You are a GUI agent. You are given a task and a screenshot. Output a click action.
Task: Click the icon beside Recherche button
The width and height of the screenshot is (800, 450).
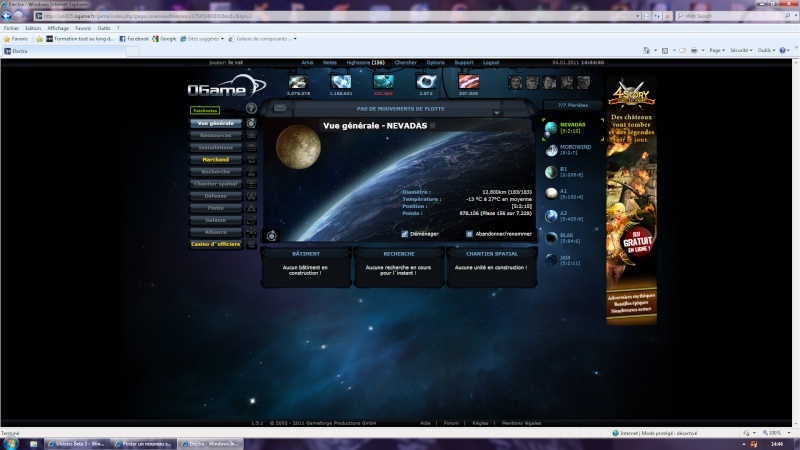tap(251, 172)
